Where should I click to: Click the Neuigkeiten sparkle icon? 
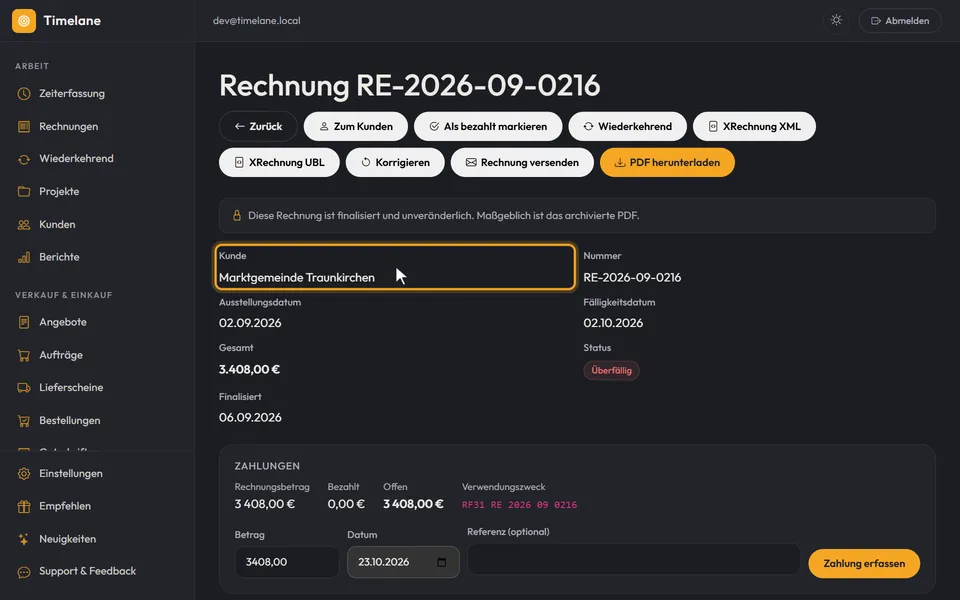[24, 539]
